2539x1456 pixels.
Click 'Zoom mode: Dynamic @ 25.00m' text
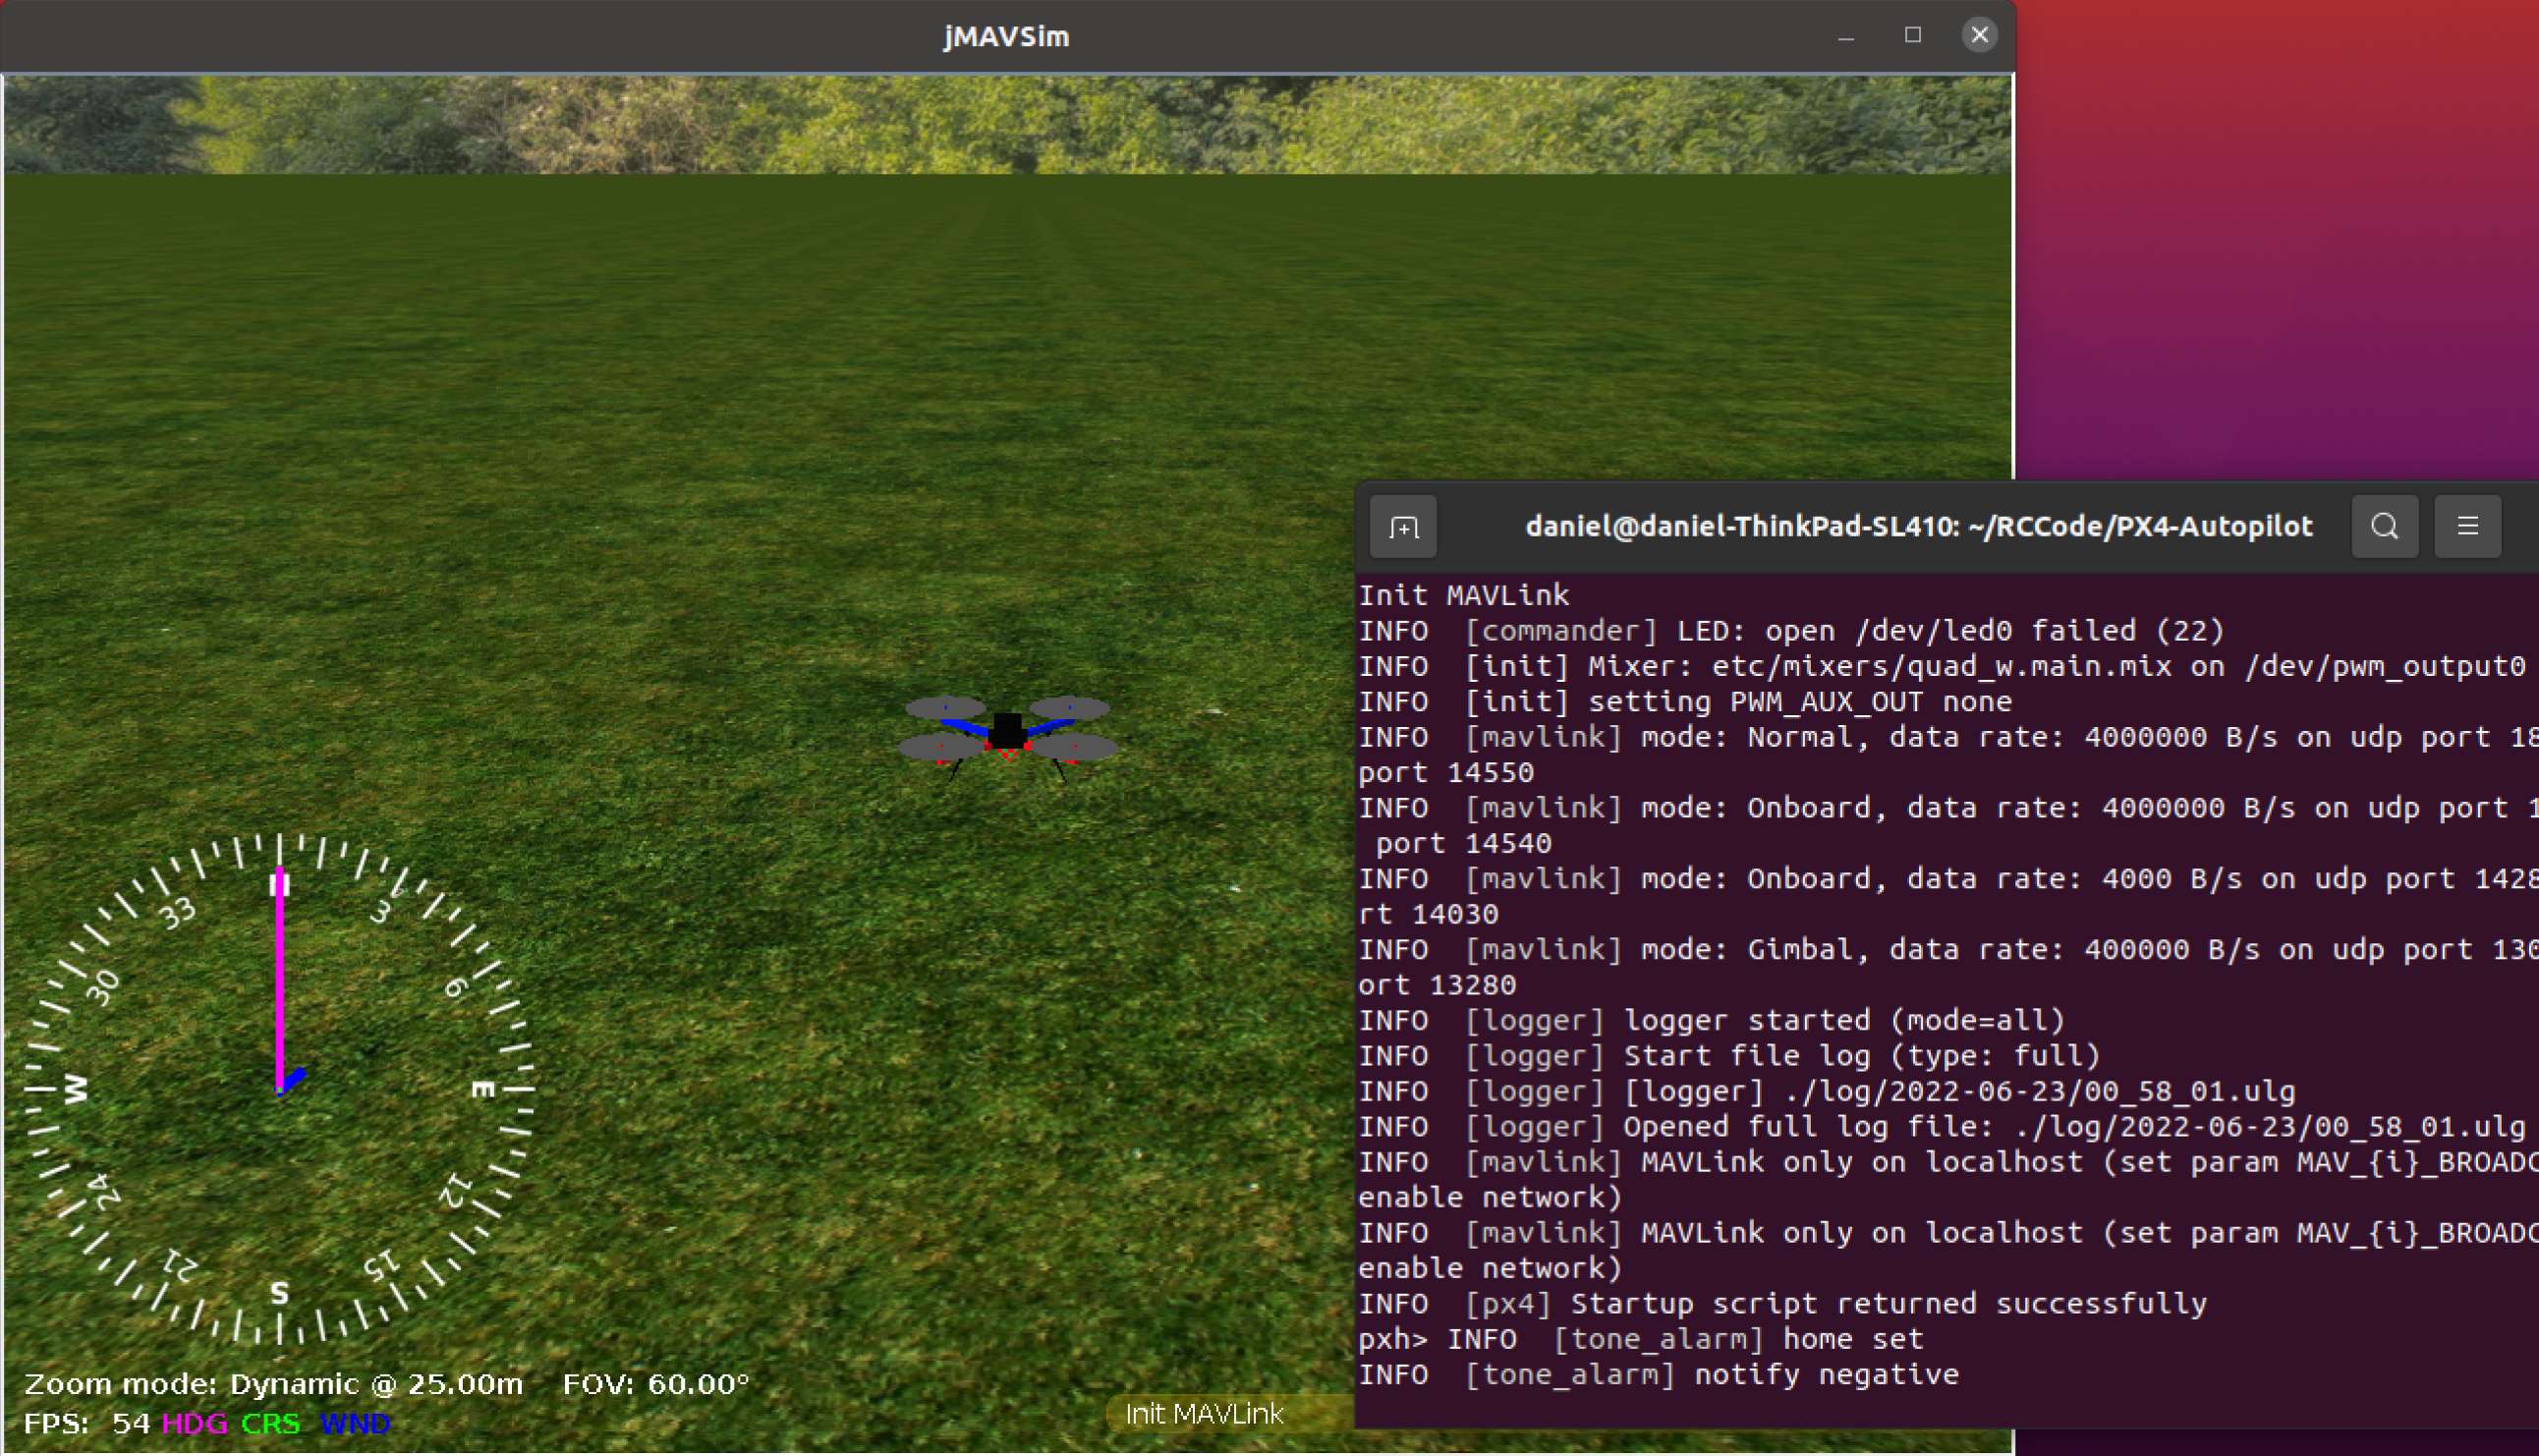click(x=273, y=1385)
